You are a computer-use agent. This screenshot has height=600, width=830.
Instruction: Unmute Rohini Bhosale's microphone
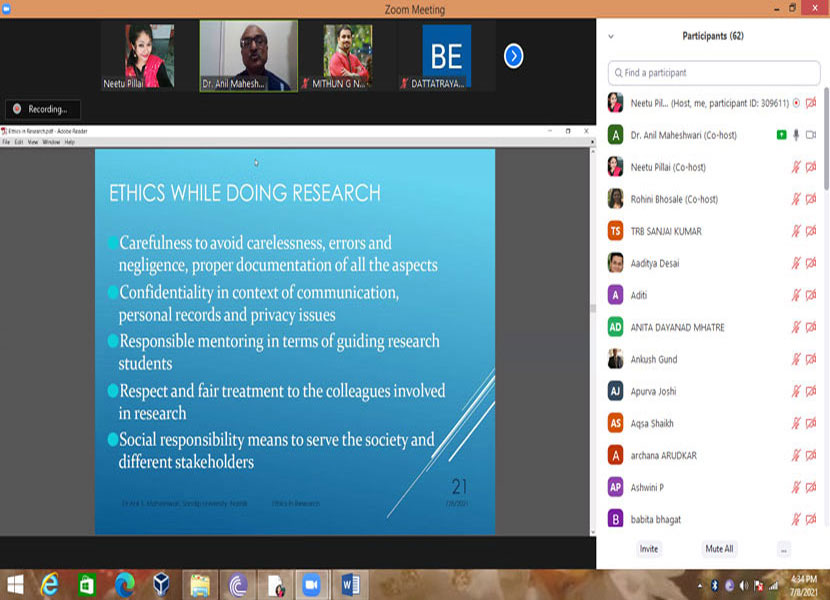[x=796, y=199]
